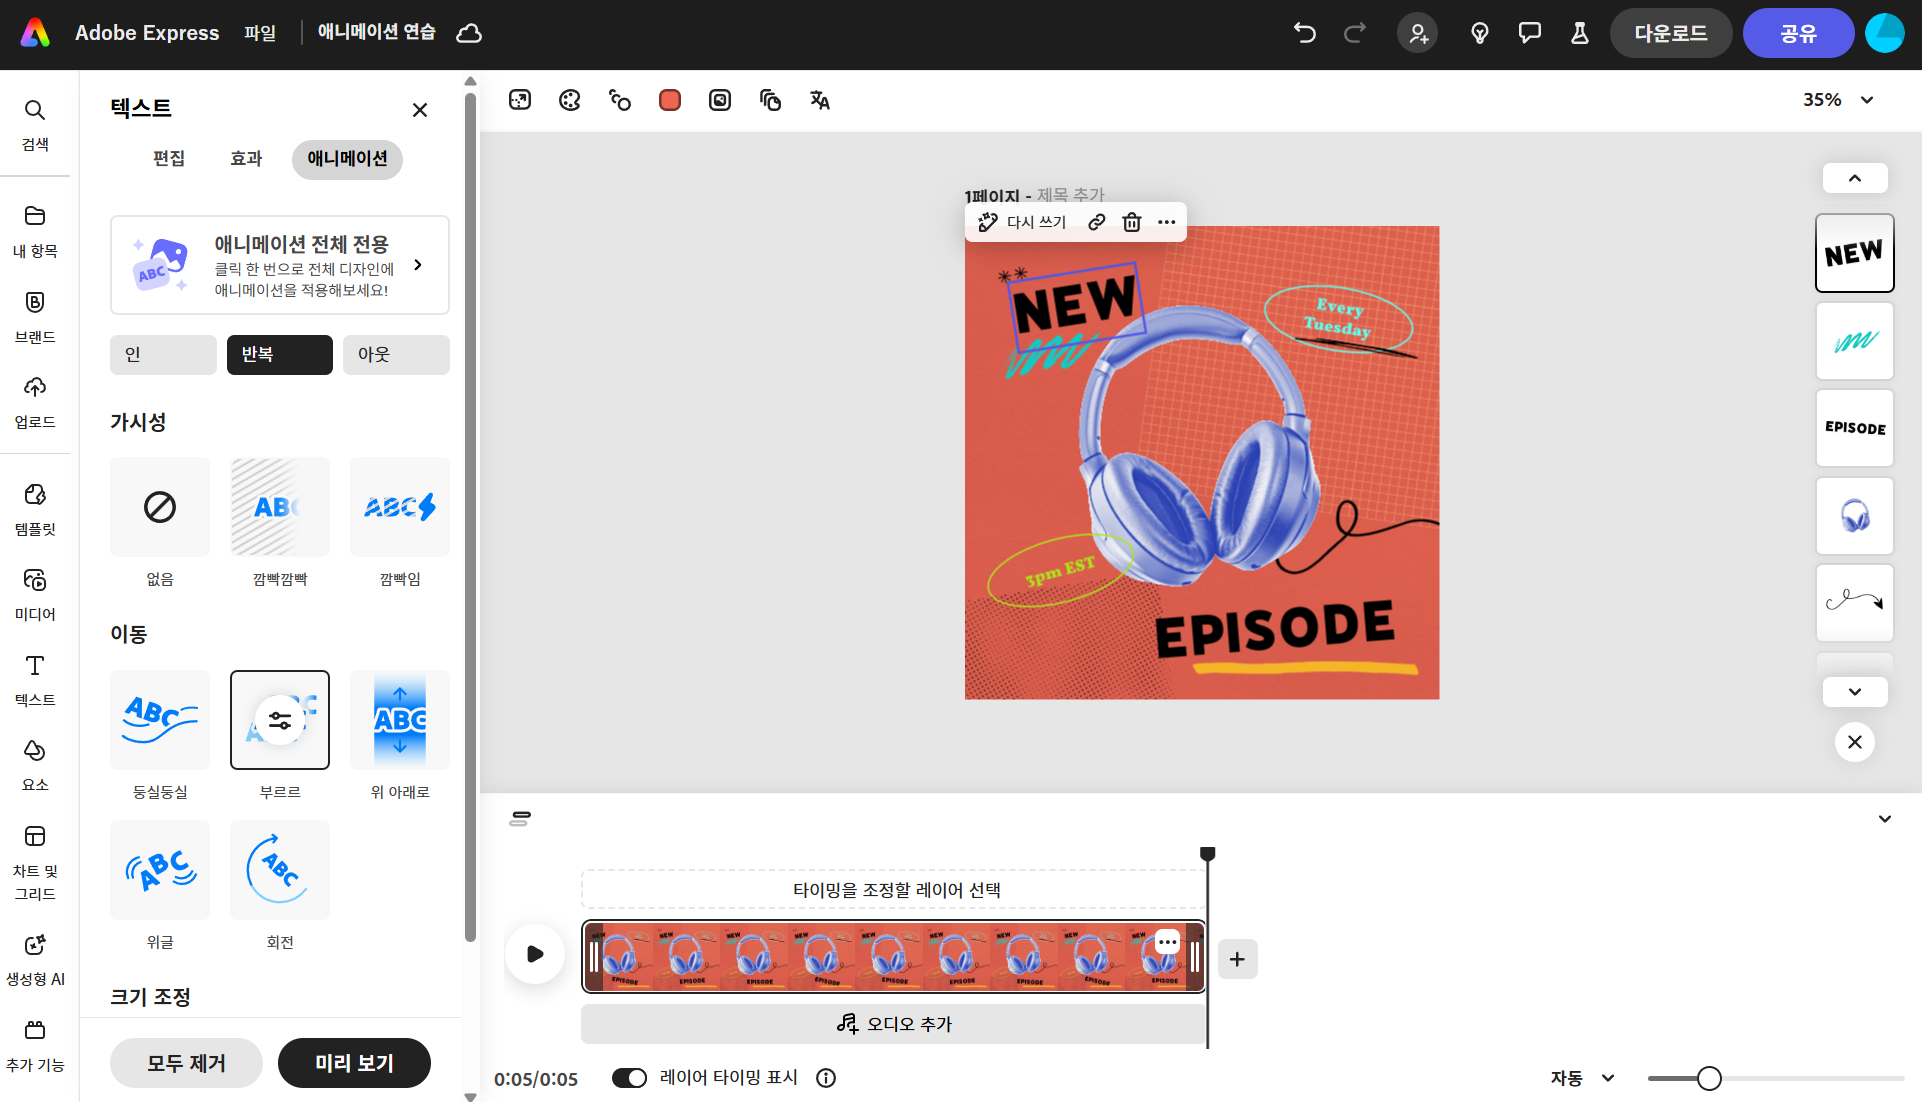Open the Generative AI (생성형 AI) sidebar
This screenshot has width=1922, height=1102.
click(35, 960)
